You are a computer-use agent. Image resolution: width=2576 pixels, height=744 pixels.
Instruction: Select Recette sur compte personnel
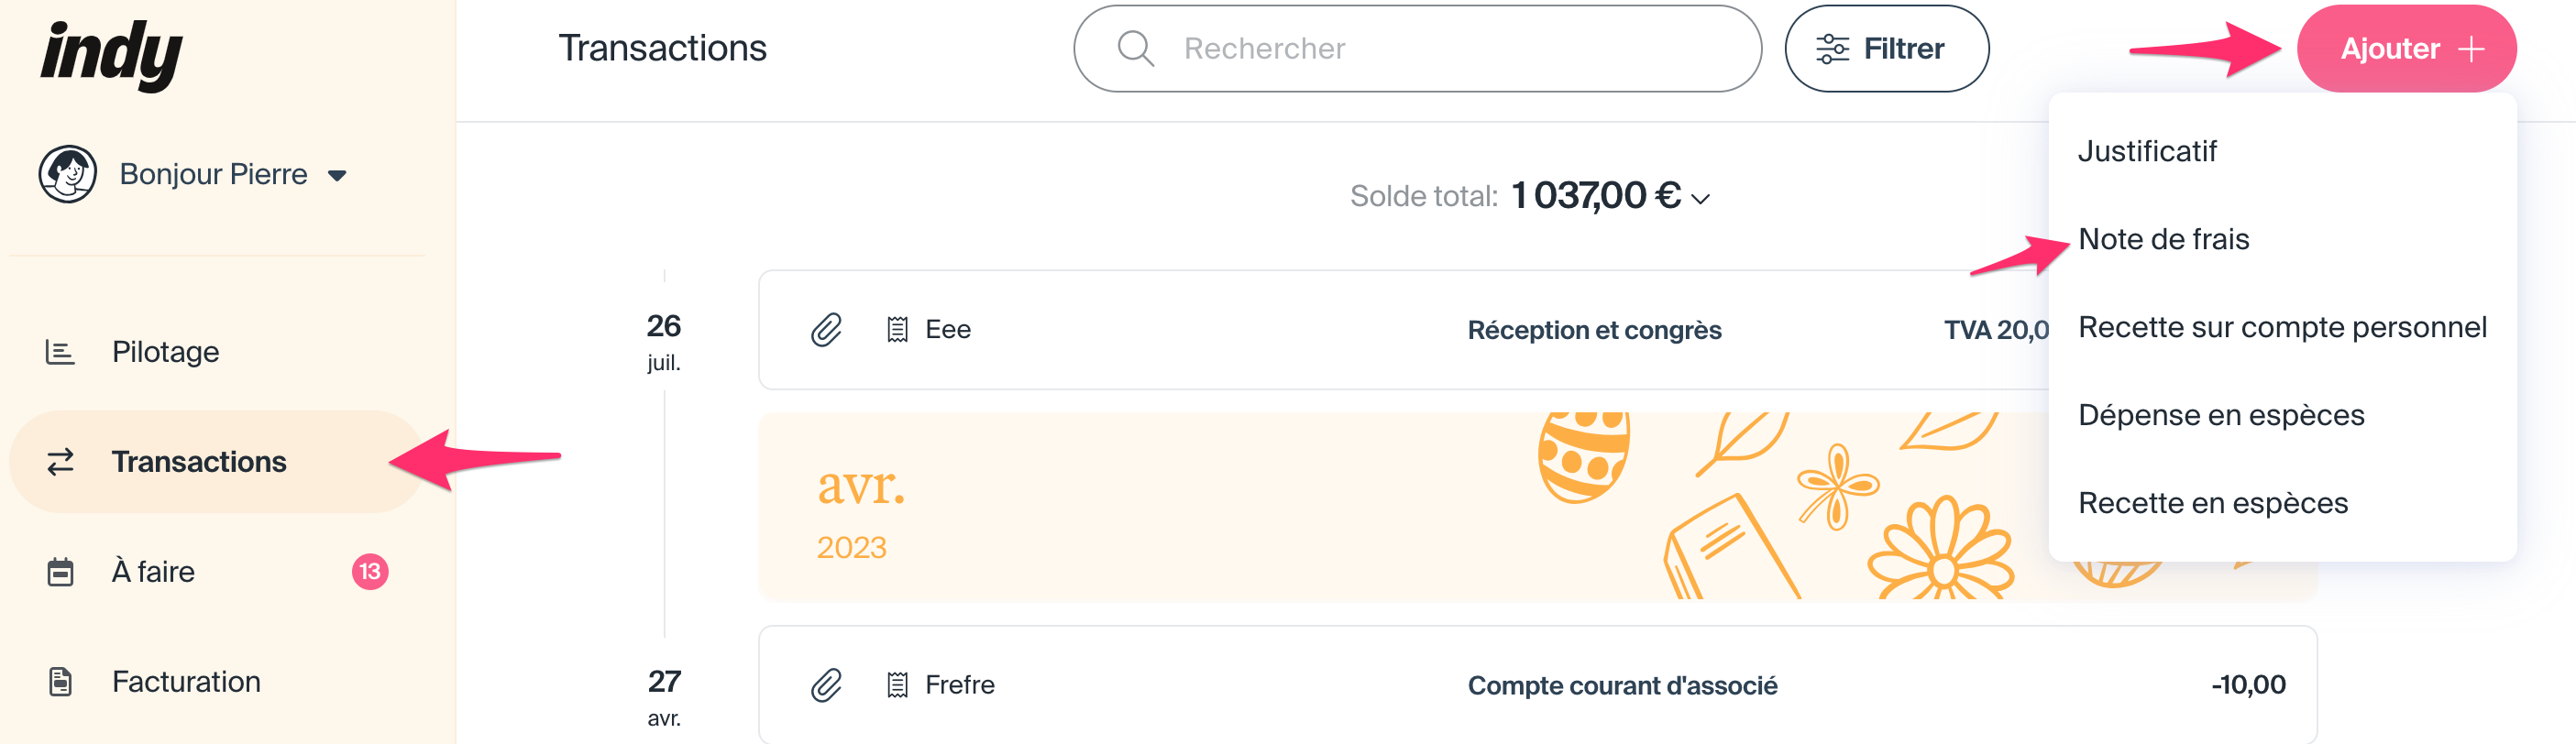point(2281,327)
